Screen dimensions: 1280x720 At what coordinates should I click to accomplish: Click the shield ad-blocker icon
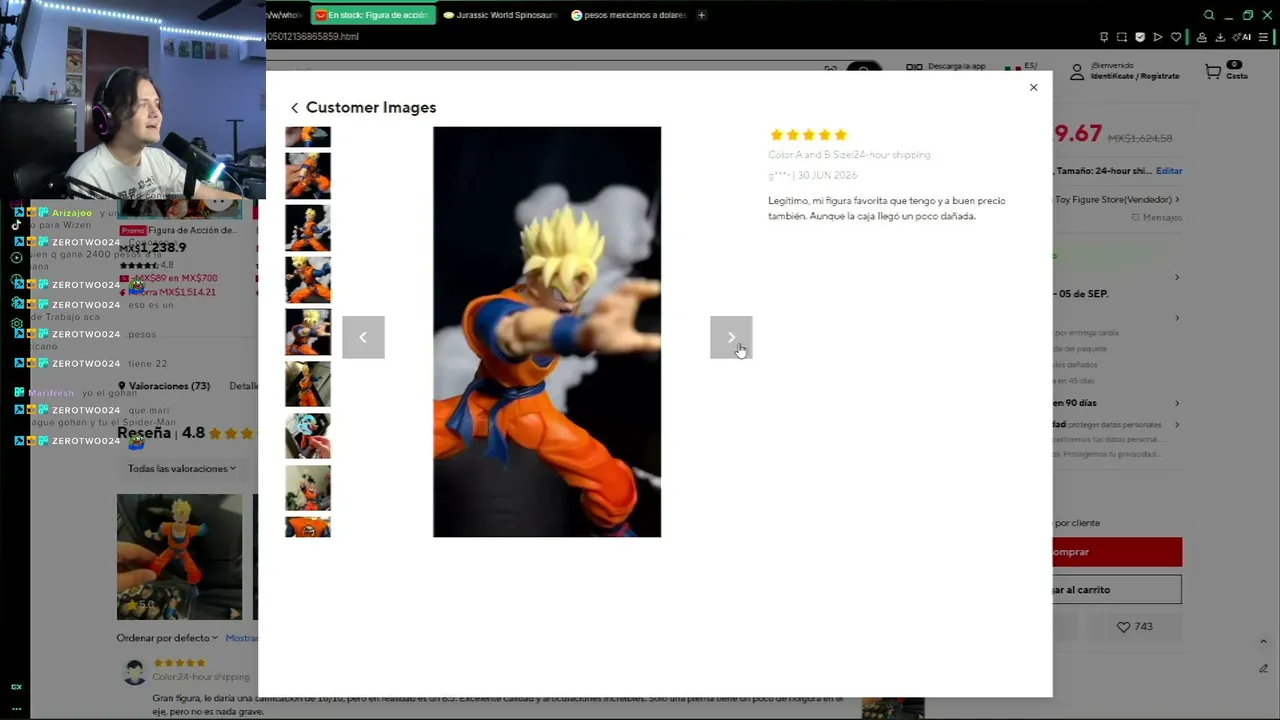click(x=1139, y=37)
